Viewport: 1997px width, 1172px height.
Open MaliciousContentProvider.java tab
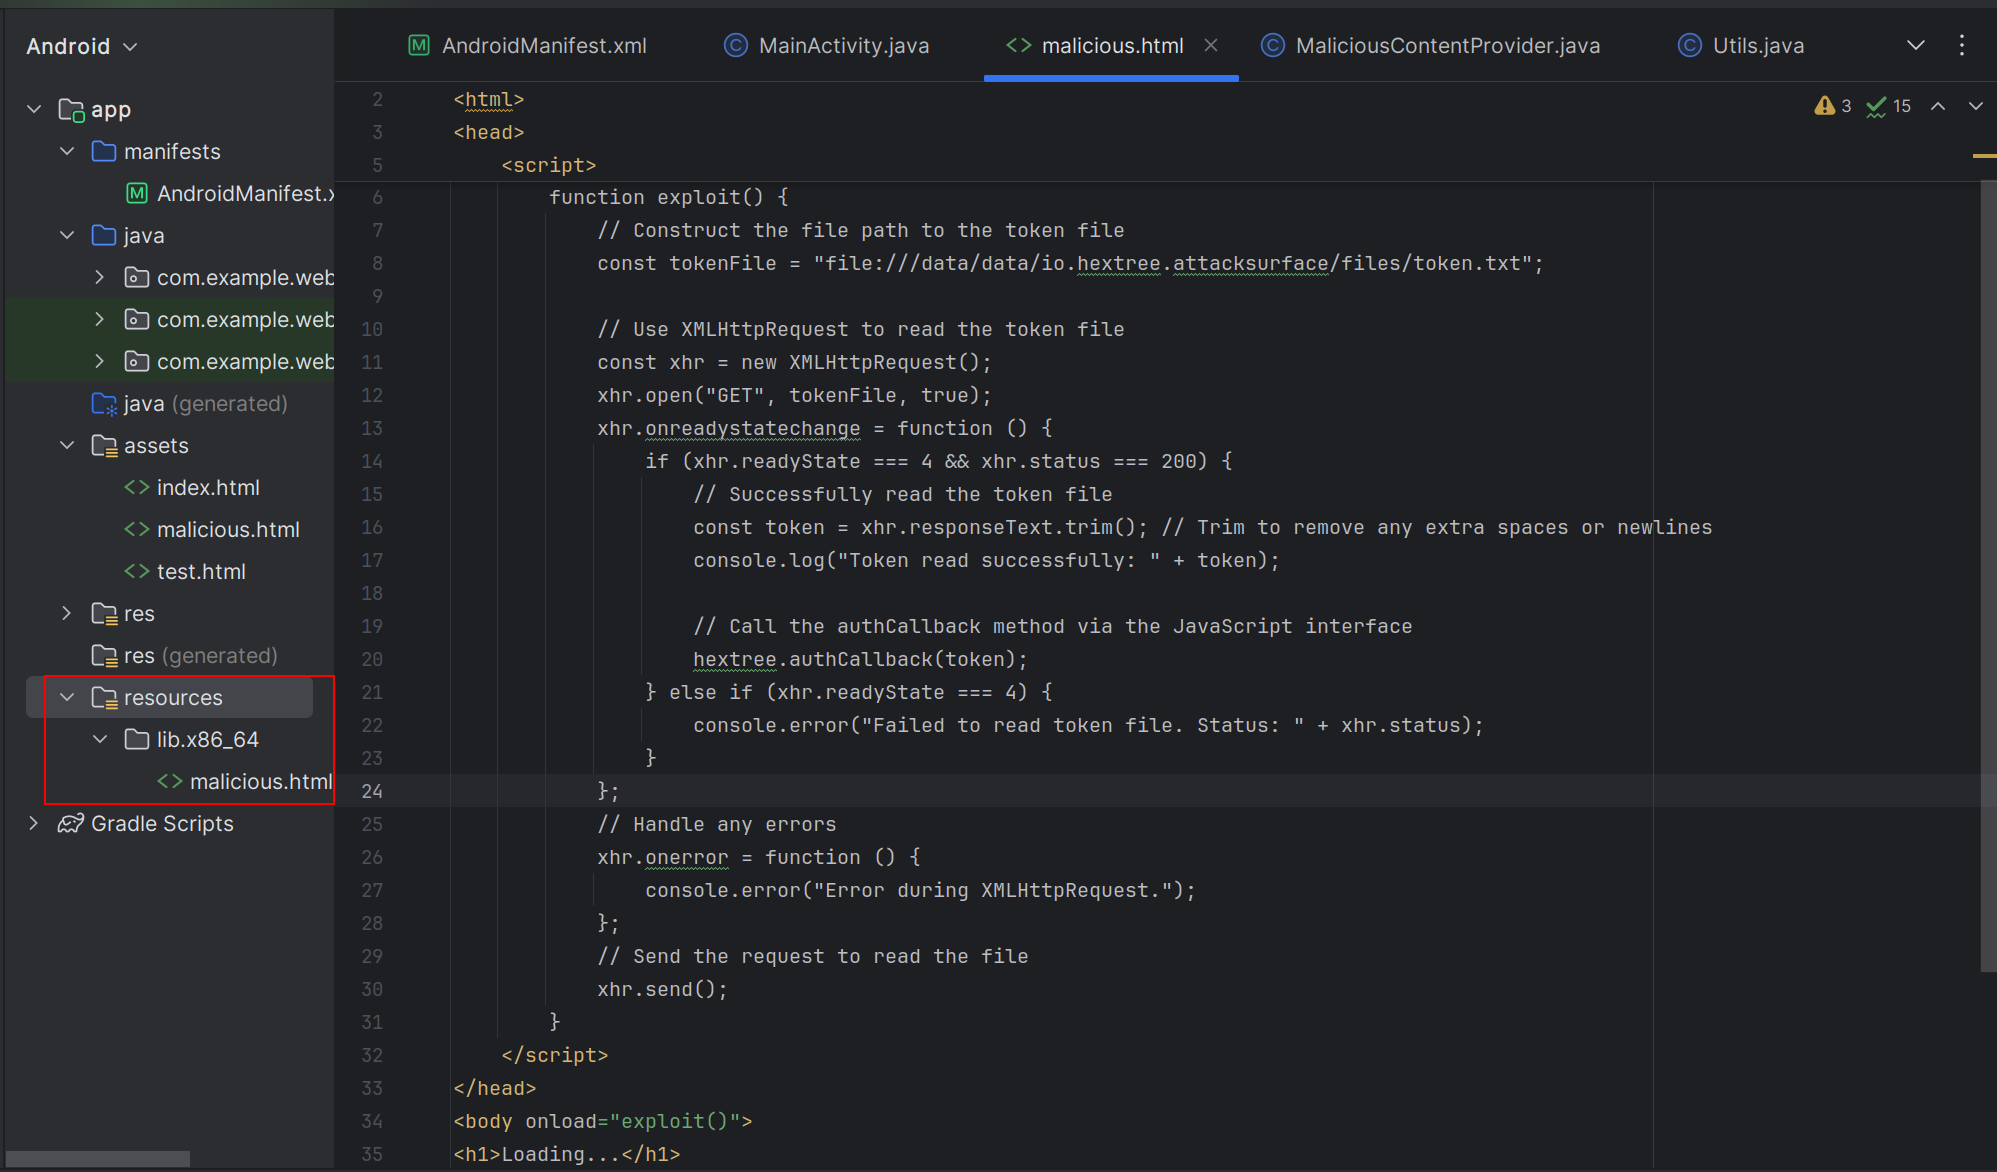pyautogui.click(x=1431, y=46)
